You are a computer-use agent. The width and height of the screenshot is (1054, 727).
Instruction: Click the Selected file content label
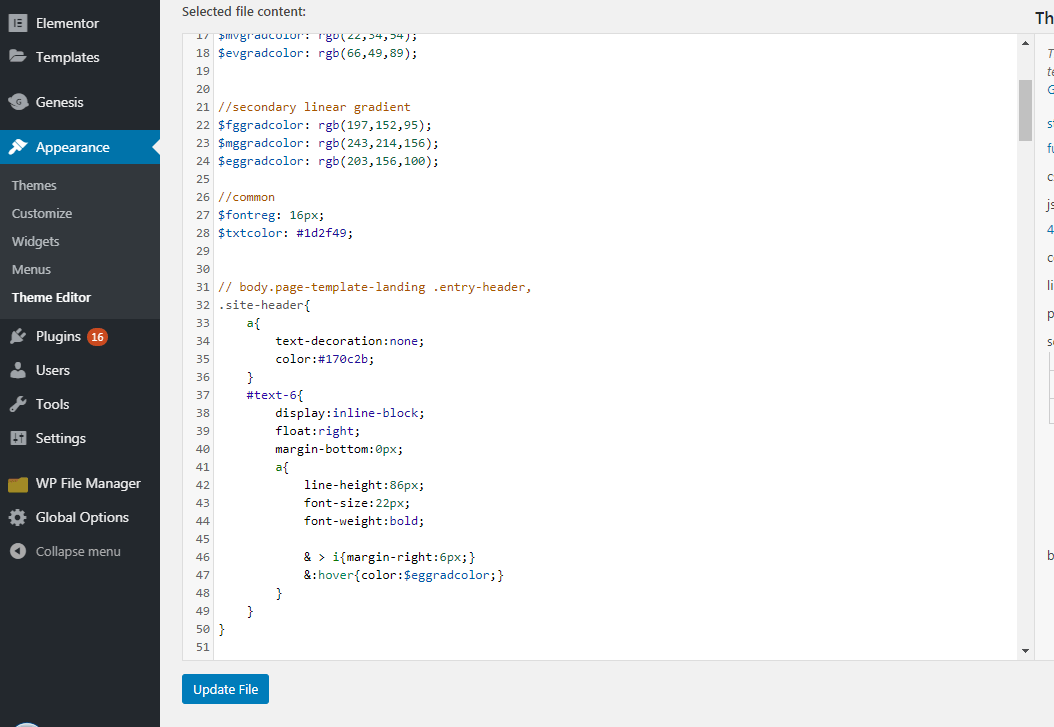click(x=244, y=11)
